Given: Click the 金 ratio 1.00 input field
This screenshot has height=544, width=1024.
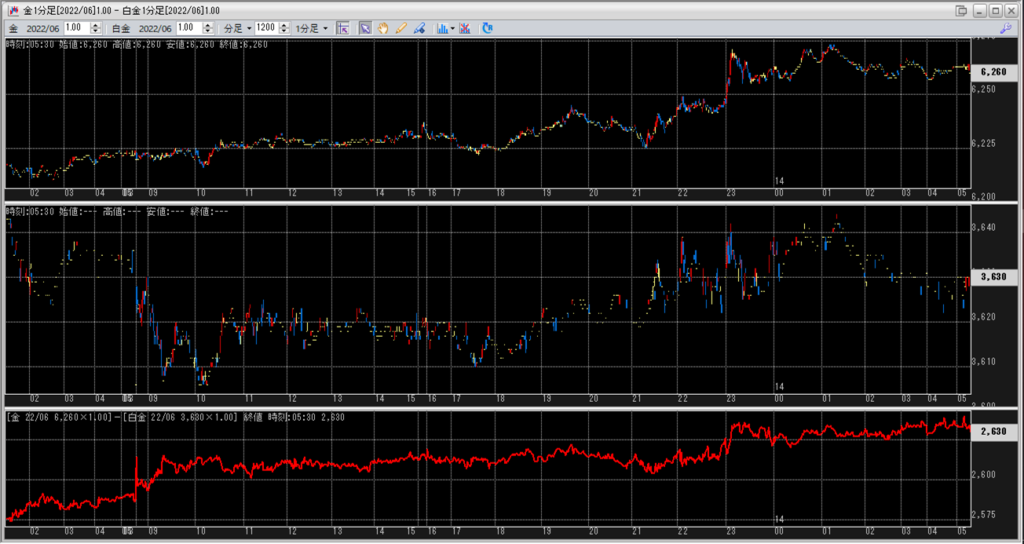Looking at the screenshot, I should (77, 28).
